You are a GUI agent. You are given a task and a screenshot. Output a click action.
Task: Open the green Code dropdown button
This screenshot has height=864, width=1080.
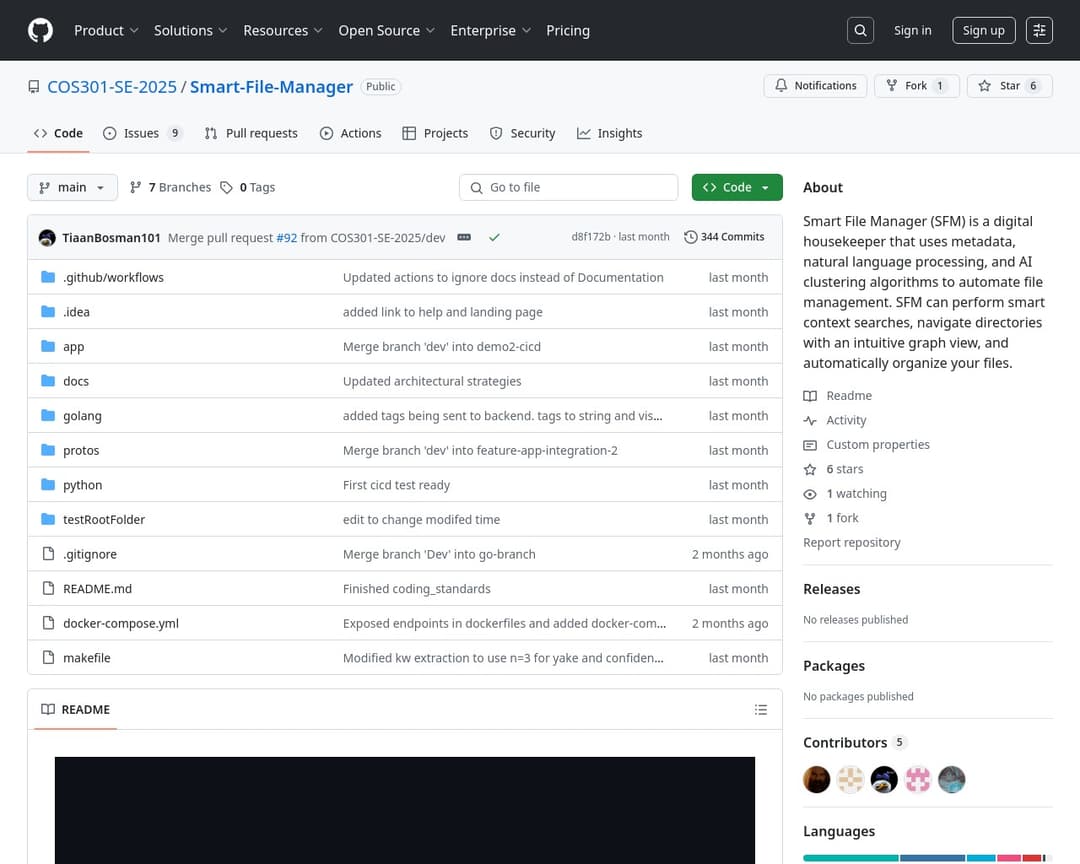737,187
